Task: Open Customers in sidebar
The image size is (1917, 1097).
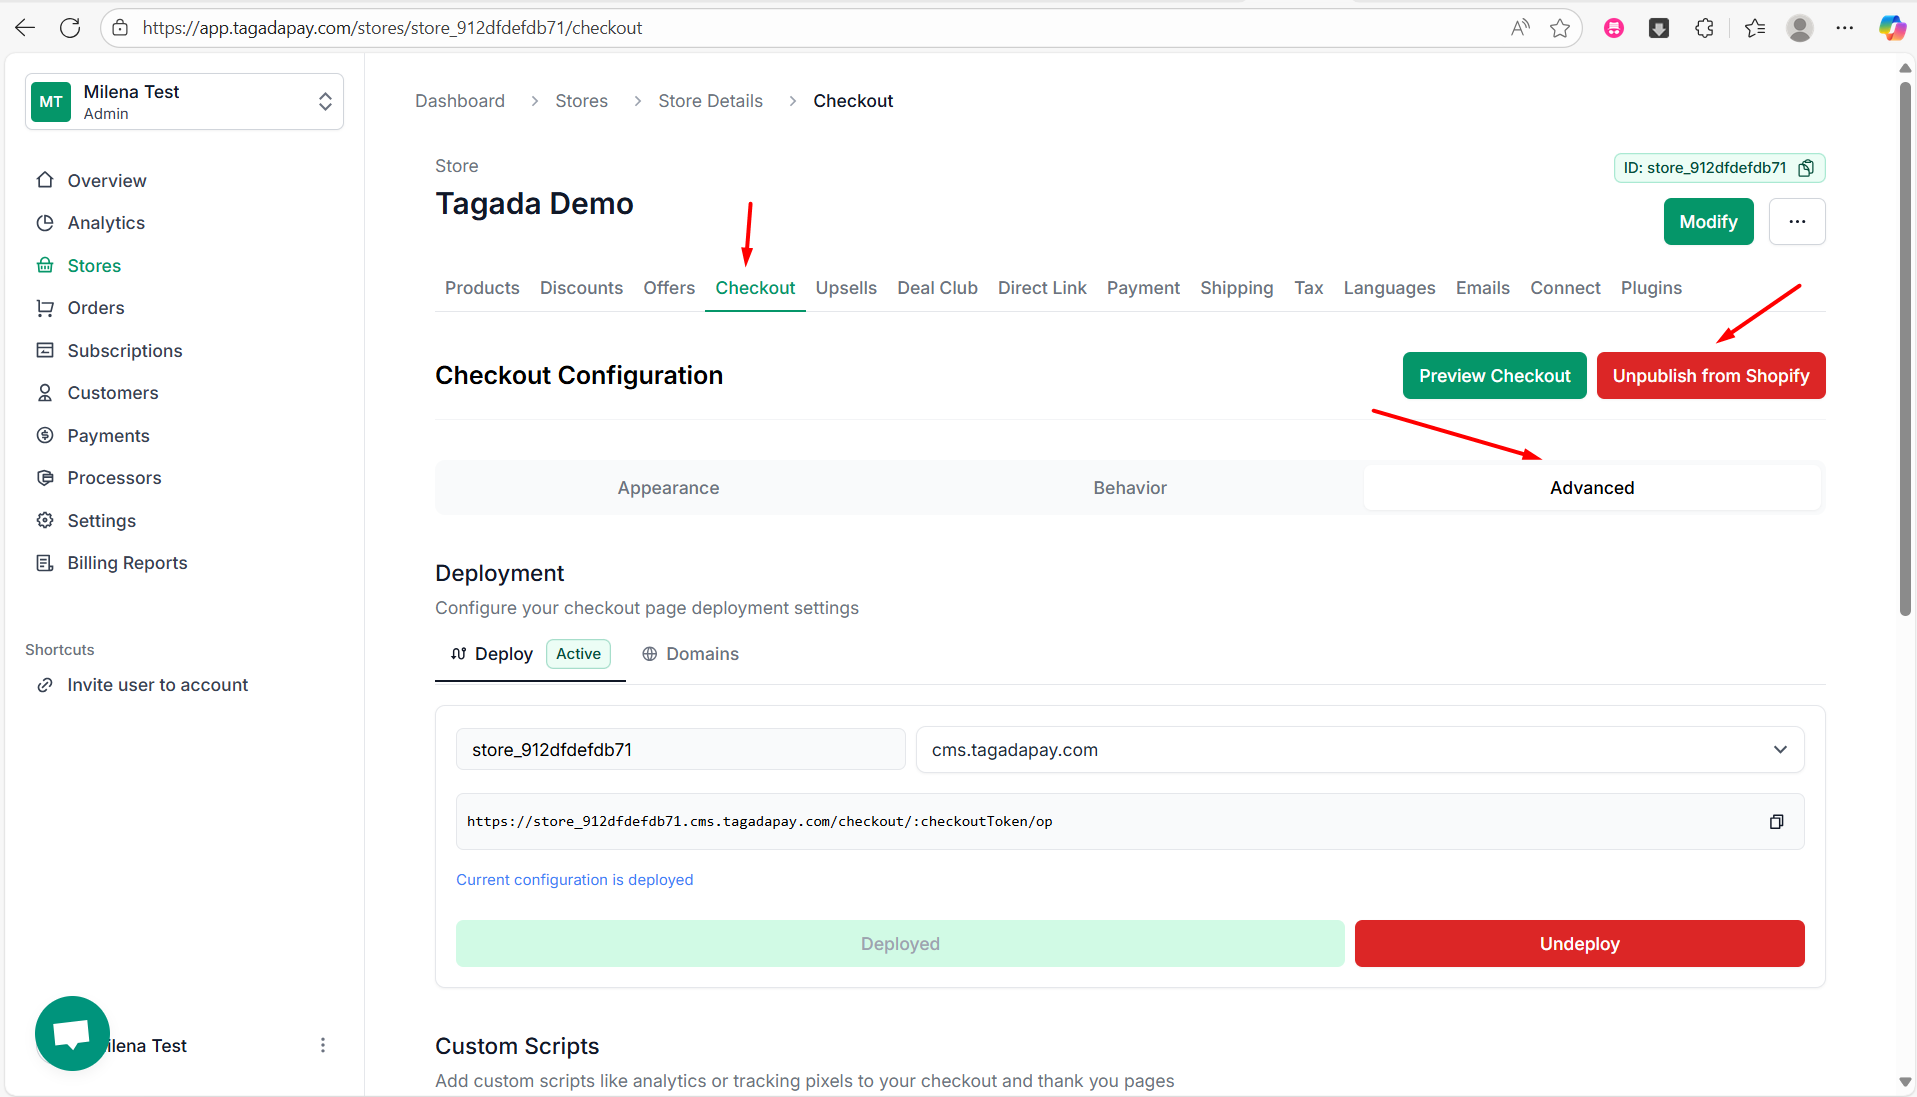Action: [x=112, y=393]
